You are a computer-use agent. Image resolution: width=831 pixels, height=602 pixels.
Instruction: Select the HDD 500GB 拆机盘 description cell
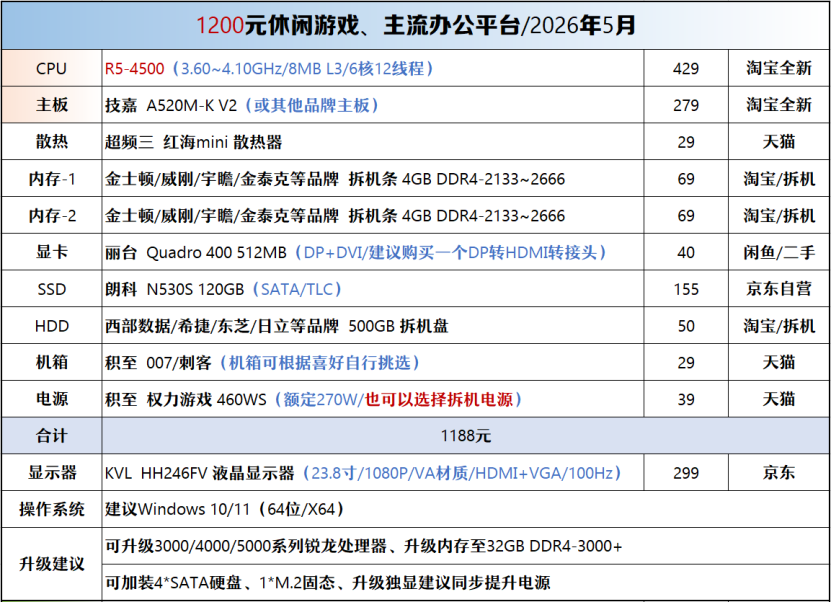click(373, 325)
